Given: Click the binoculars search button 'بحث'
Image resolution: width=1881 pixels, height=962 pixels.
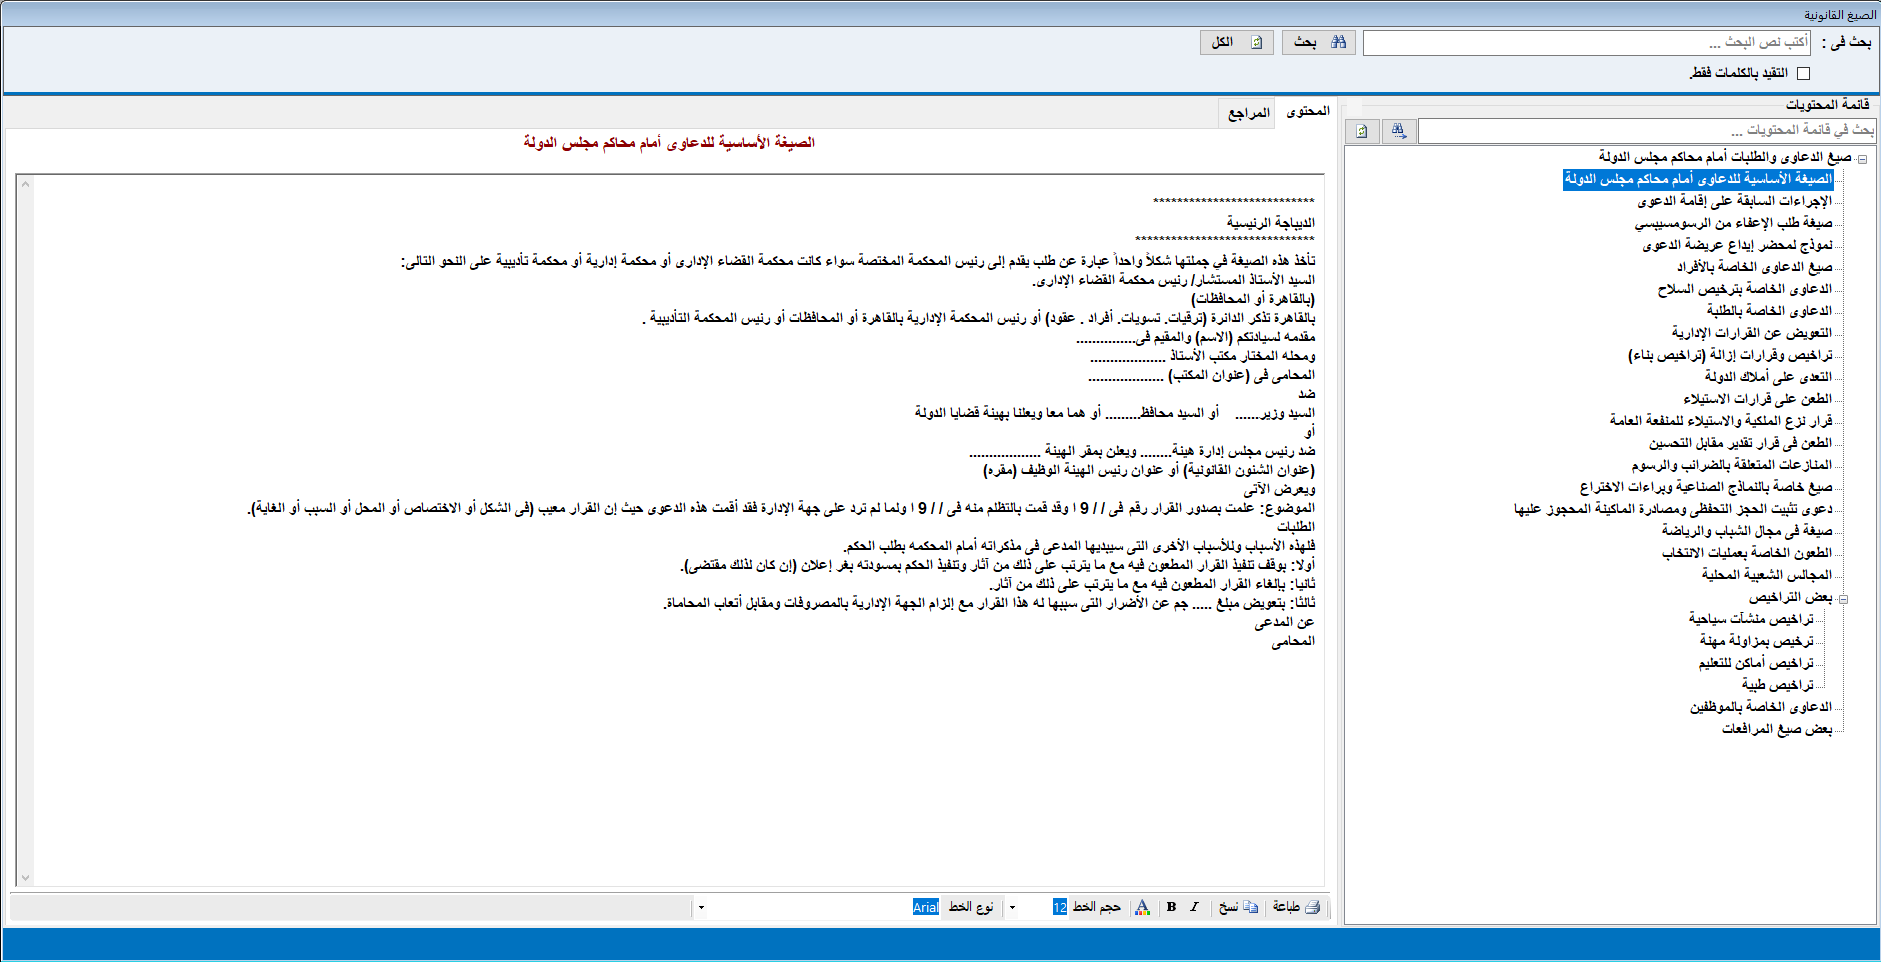Looking at the screenshot, I should (1319, 42).
